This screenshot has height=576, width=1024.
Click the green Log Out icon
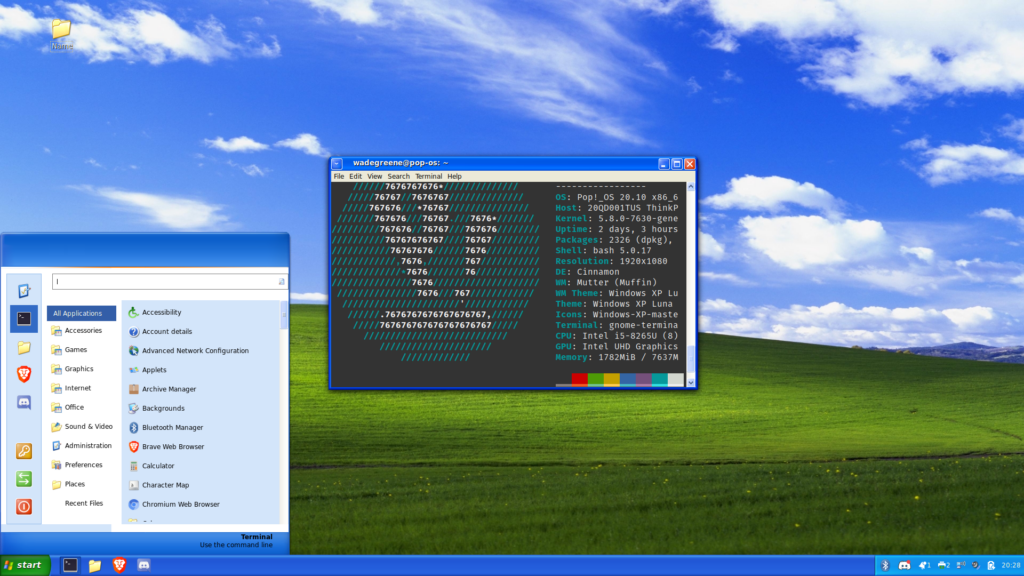[24, 479]
